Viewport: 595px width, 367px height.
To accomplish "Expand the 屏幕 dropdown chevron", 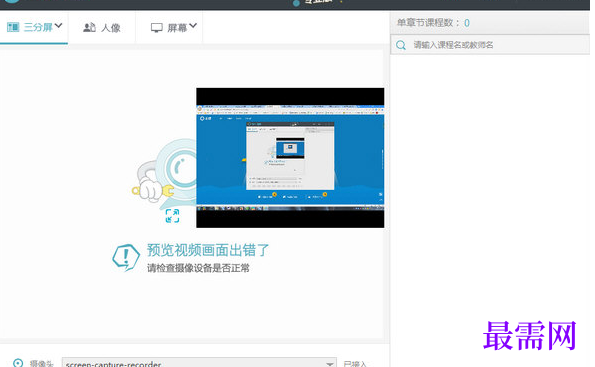I will pyautogui.click(x=193, y=26).
